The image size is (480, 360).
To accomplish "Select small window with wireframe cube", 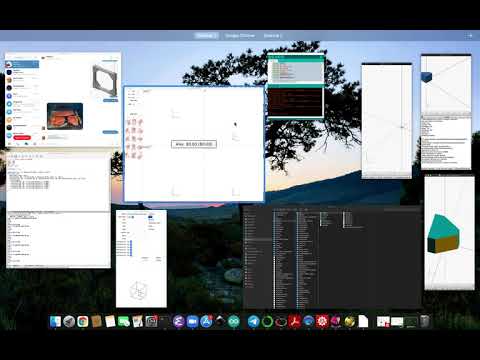I will pos(141,259).
